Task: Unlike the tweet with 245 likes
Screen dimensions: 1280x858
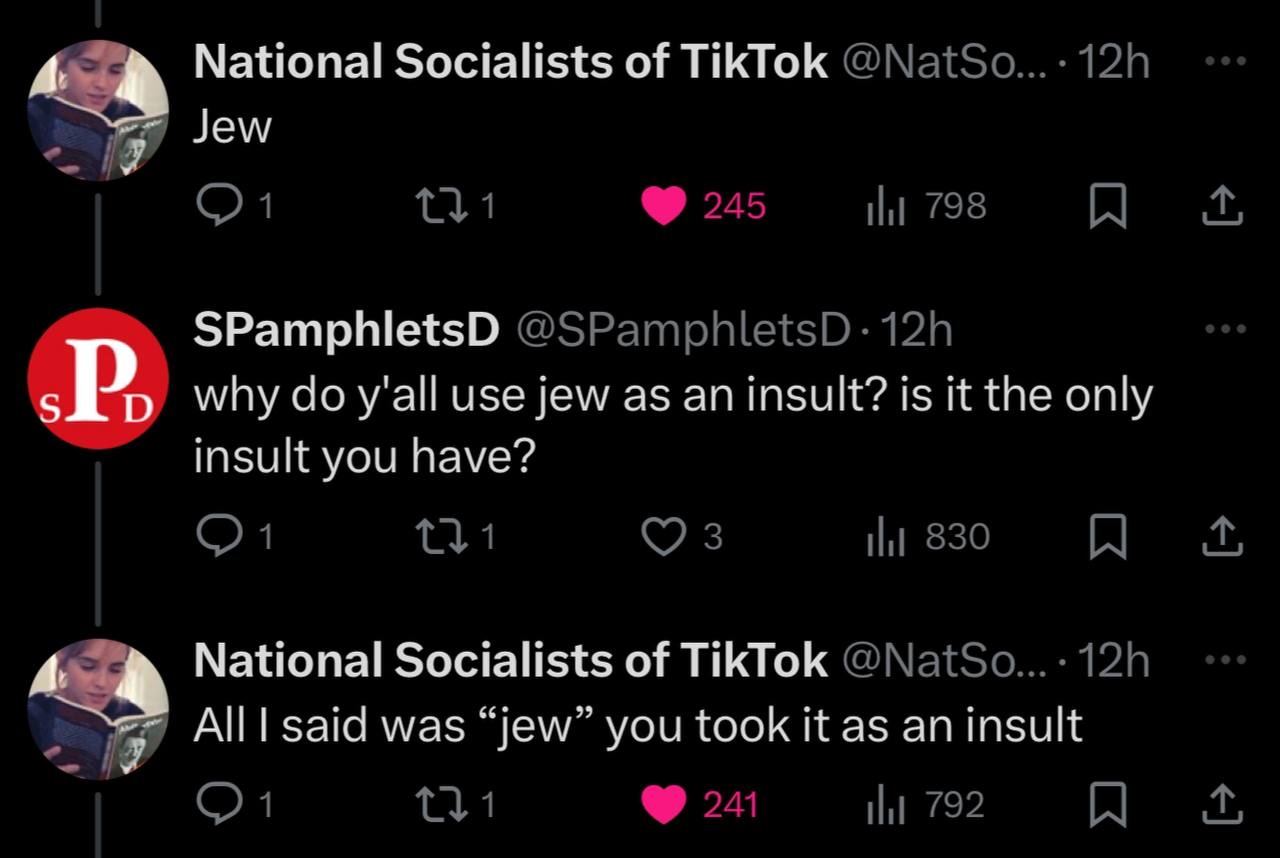Action: [664, 205]
